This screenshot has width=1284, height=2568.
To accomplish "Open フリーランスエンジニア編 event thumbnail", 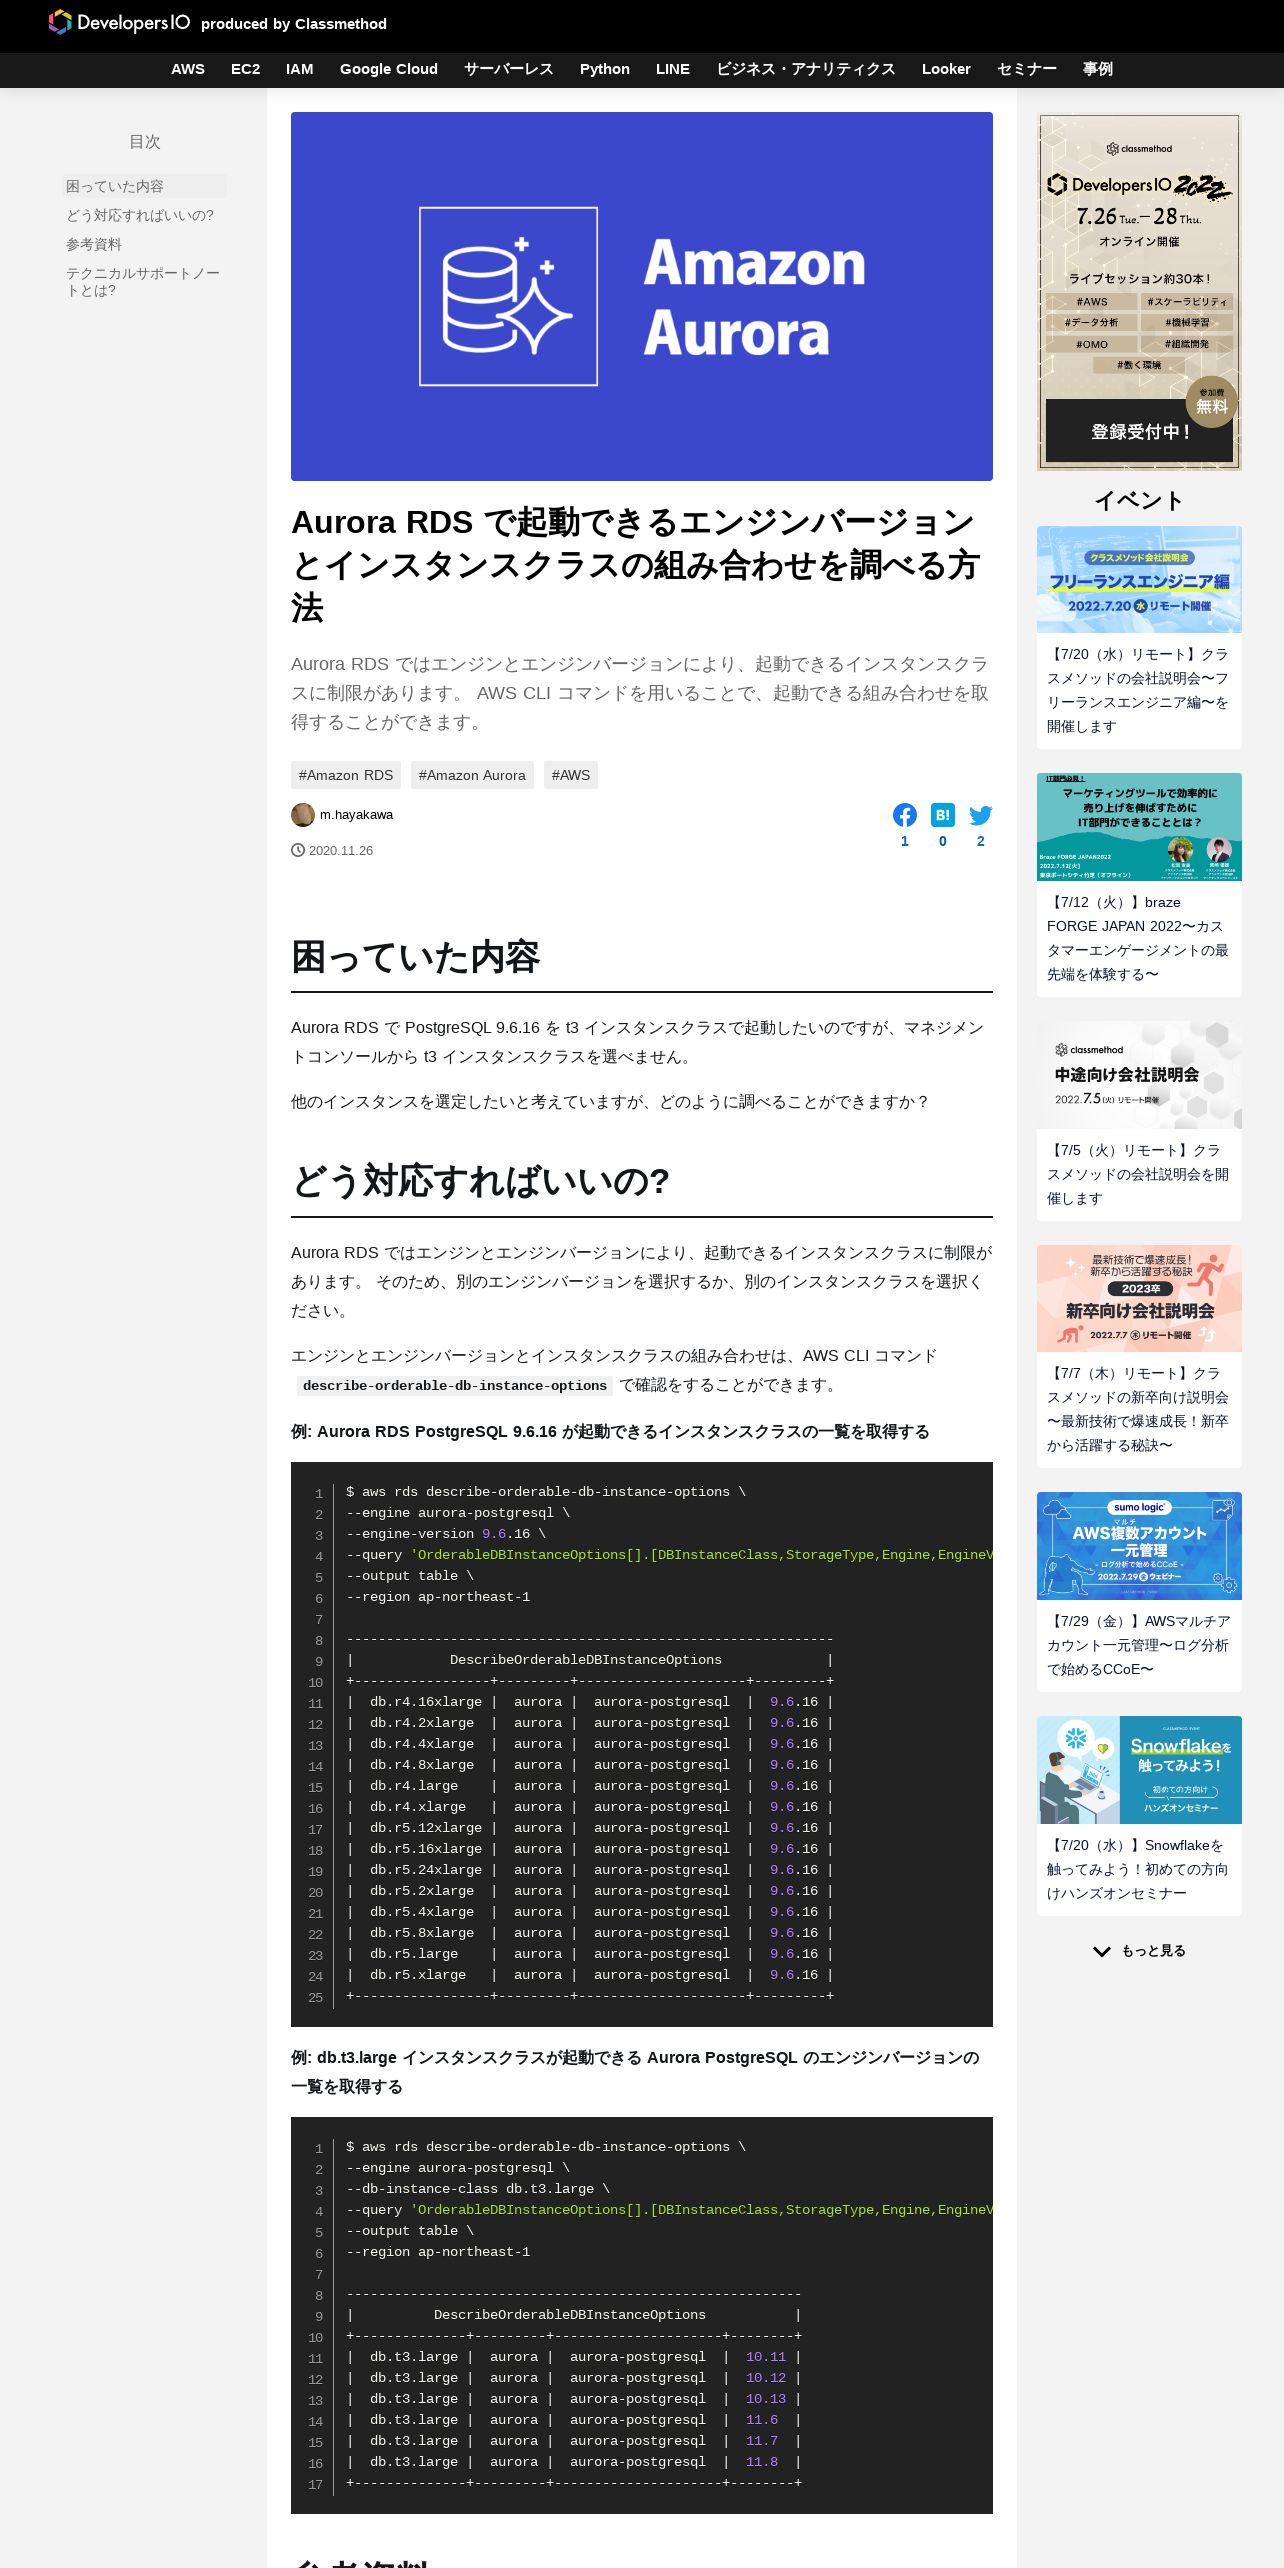I will click(x=1139, y=579).
